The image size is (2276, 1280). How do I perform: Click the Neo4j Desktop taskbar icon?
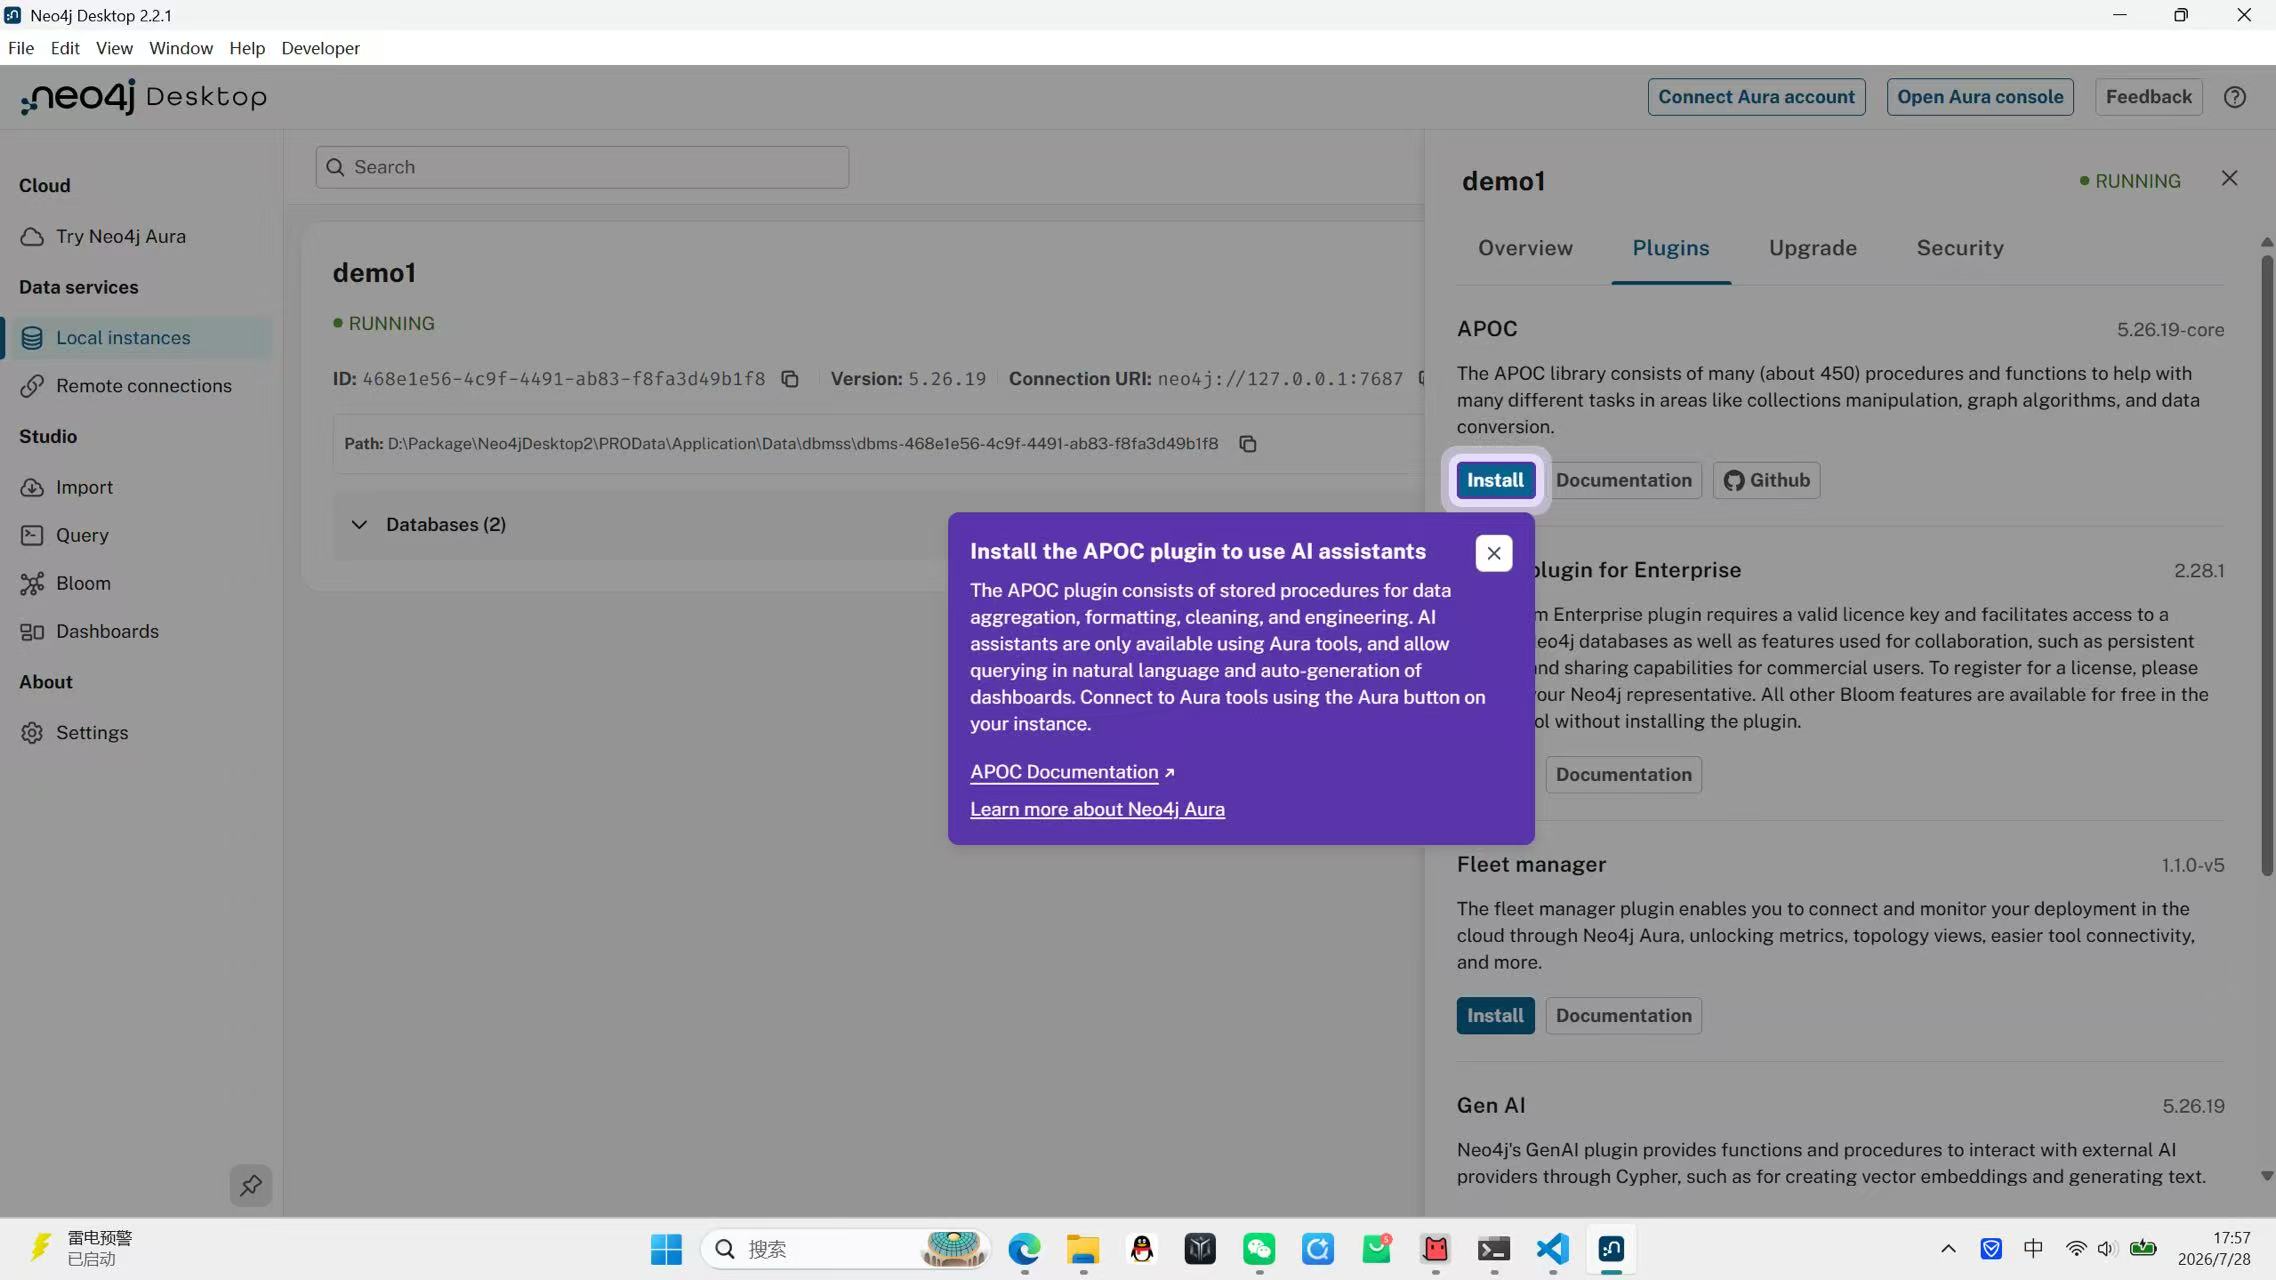(x=1611, y=1249)
